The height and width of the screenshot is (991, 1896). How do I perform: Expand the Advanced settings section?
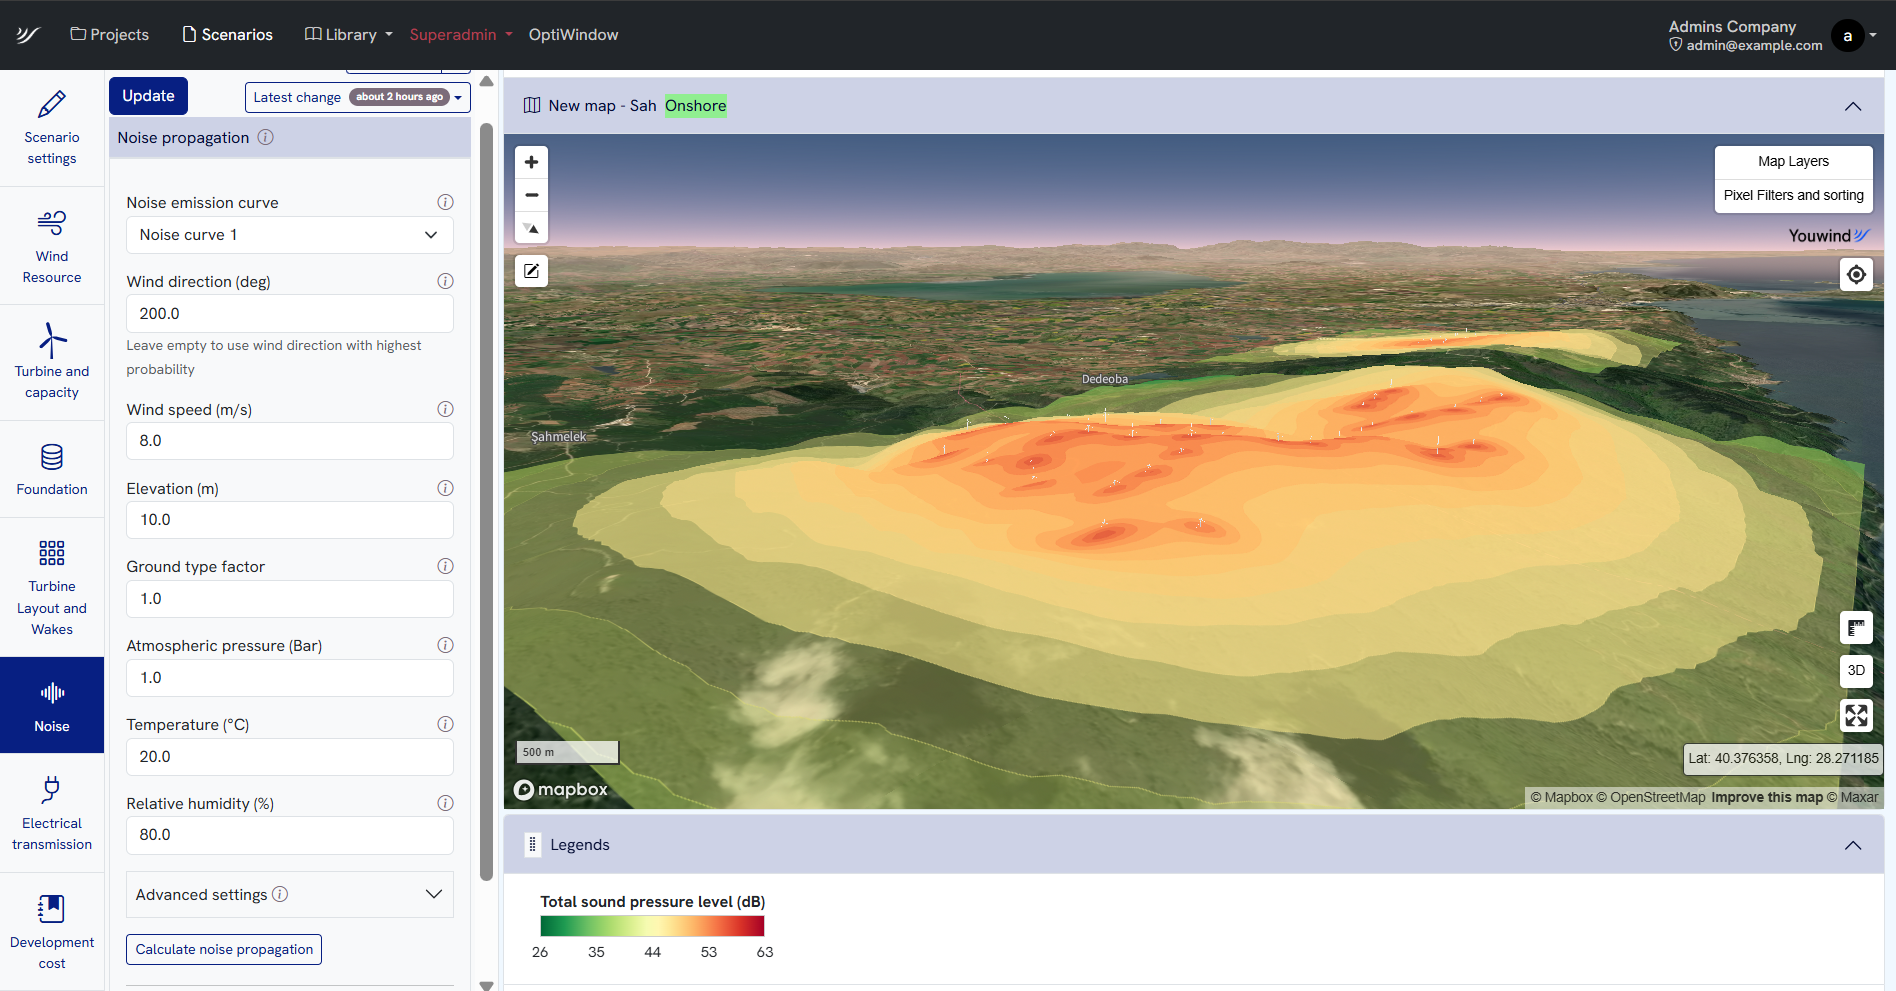[289, 894]
